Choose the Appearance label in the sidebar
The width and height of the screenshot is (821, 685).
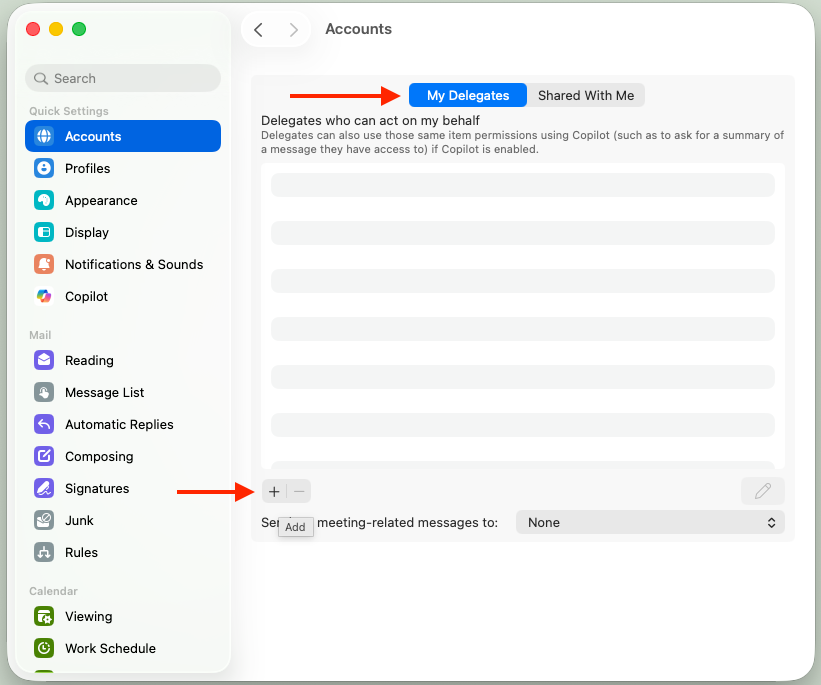pos(101,200)
